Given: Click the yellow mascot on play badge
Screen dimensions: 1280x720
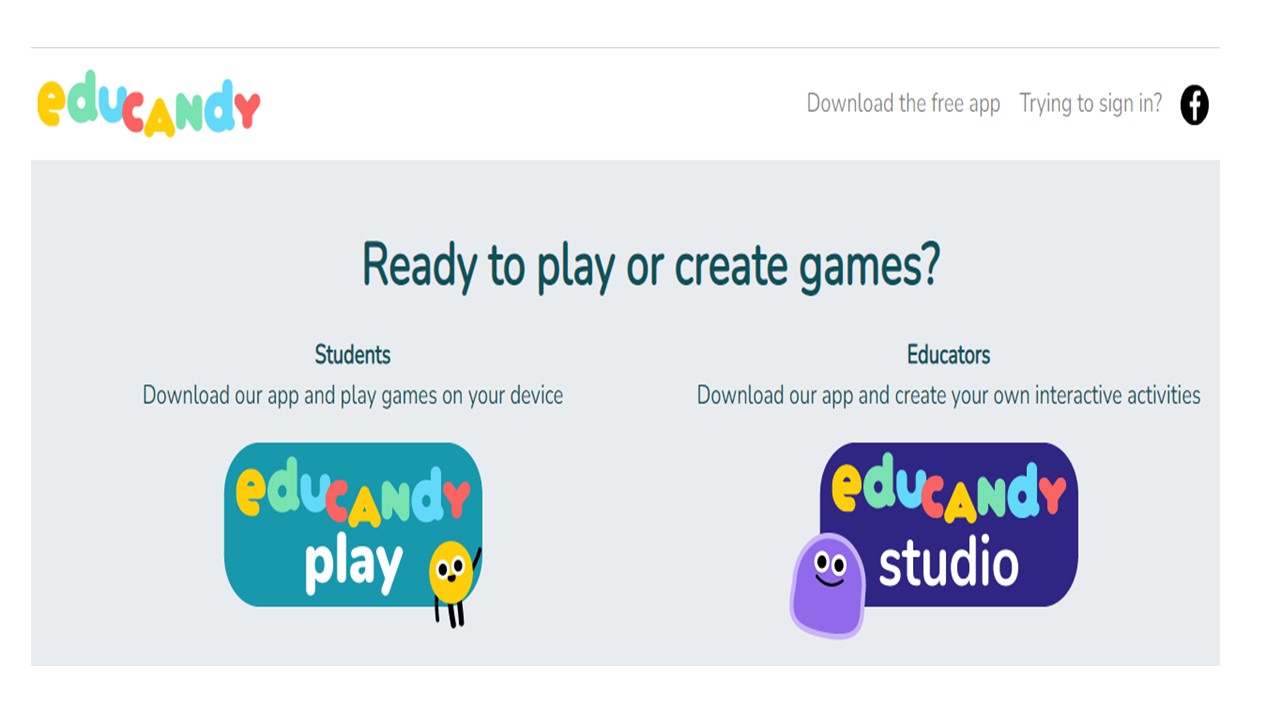Looking at the screenshot, I should click(451, 575).
